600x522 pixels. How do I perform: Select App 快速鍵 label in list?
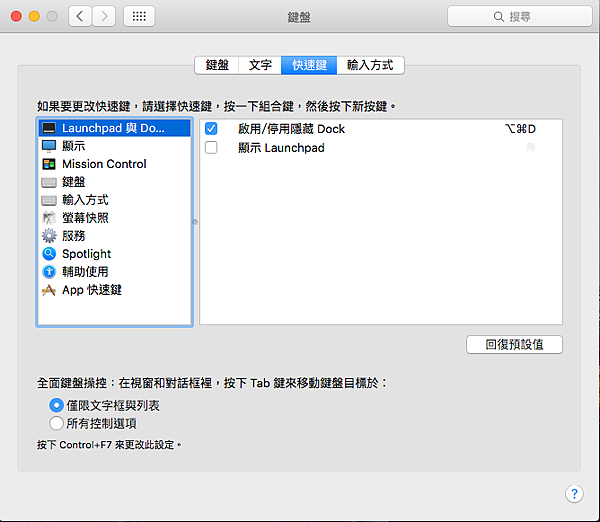92,290
